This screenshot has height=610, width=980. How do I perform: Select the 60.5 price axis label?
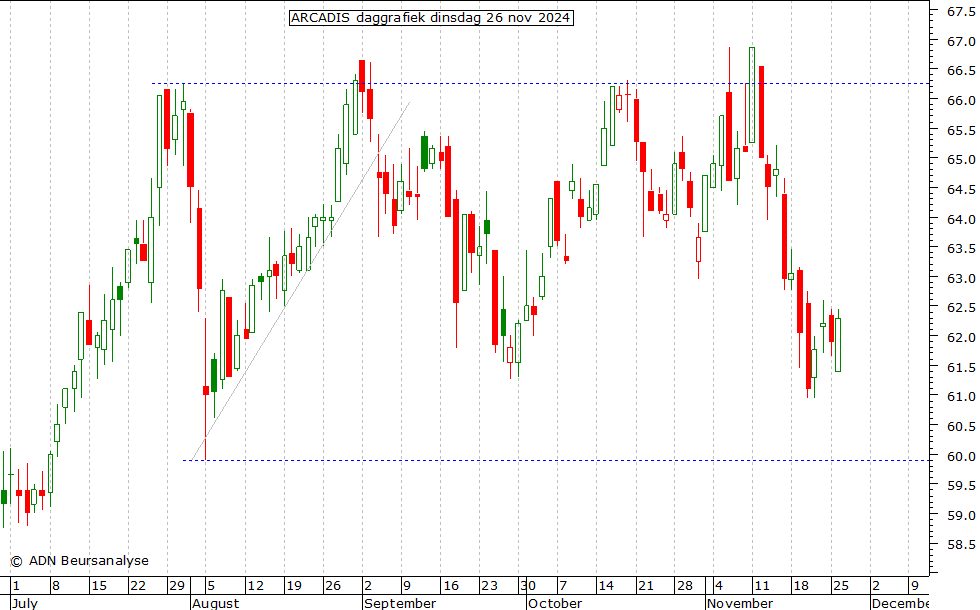click(961, 426)
